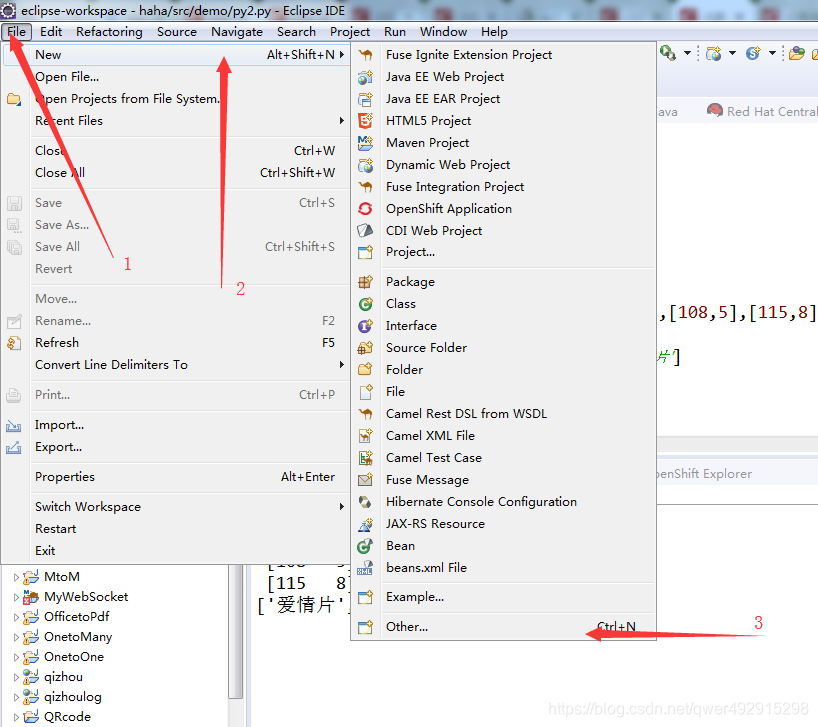Open the Help menu
This screenshot has width=818, height=727.
(x=494, y=32)
